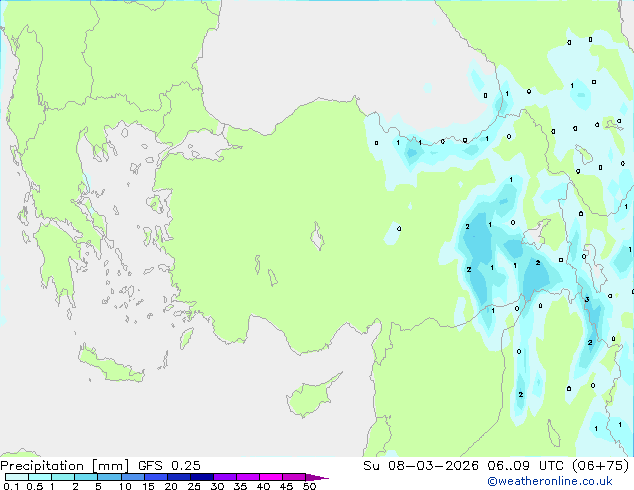Viewport: 634px width, 490px height.
Task: Click the magenta 45 mm legend swatch
Action: click(294, 477)
